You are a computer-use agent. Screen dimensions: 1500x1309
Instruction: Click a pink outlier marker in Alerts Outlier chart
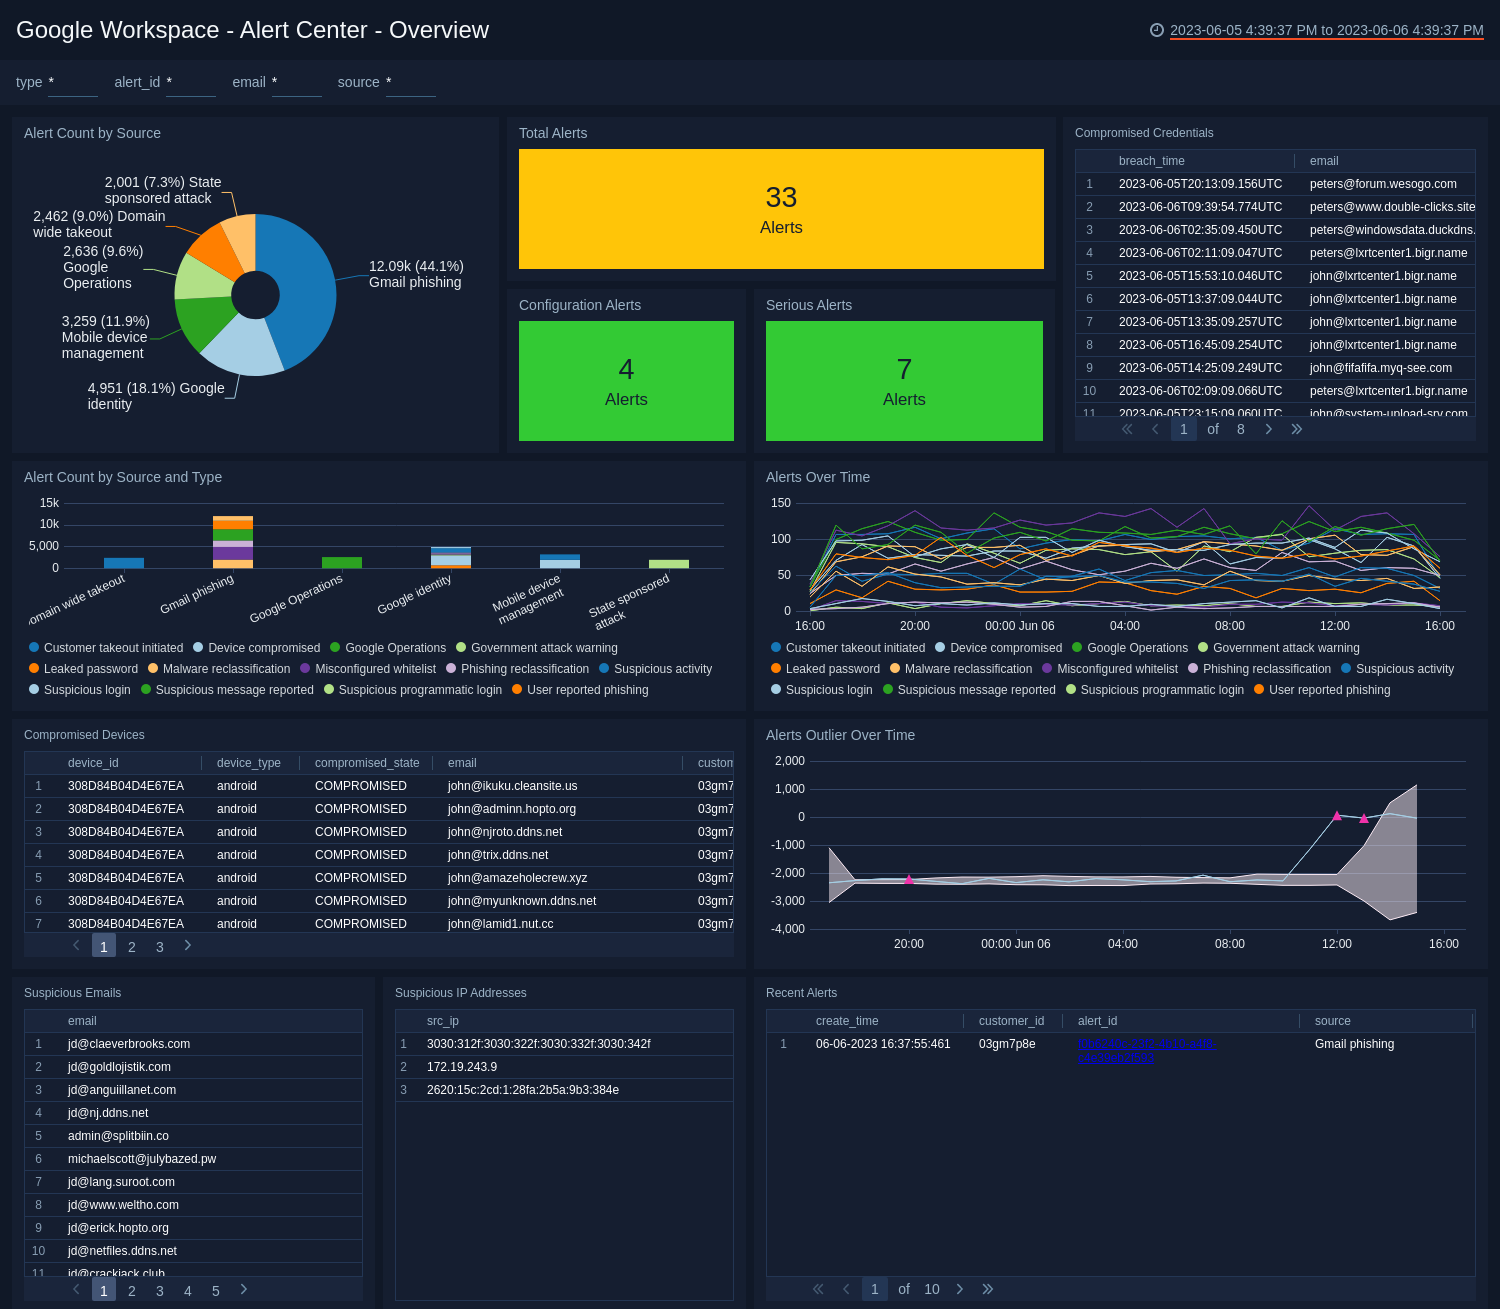click(x=1337, y=815)
